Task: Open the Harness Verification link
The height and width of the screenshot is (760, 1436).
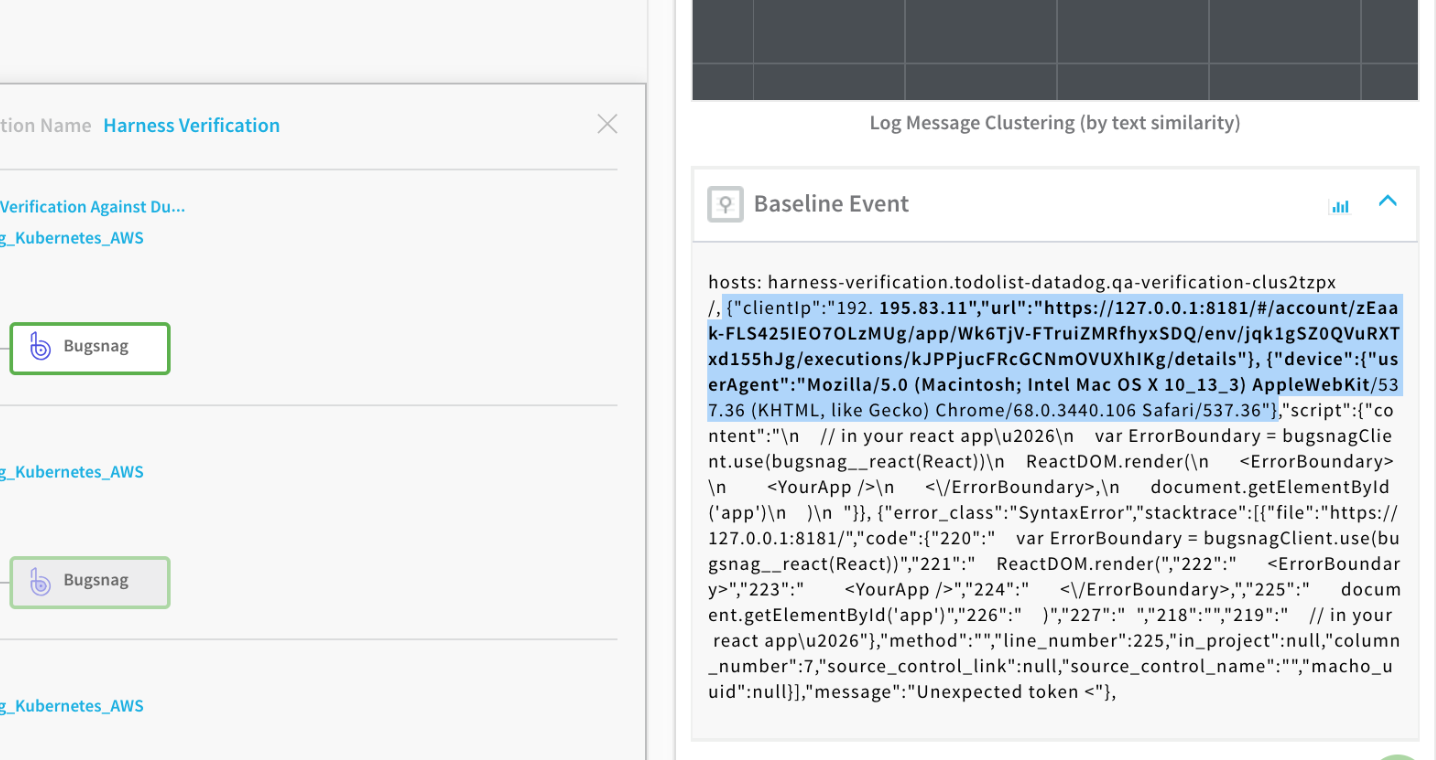Action: tap(191, 125)
